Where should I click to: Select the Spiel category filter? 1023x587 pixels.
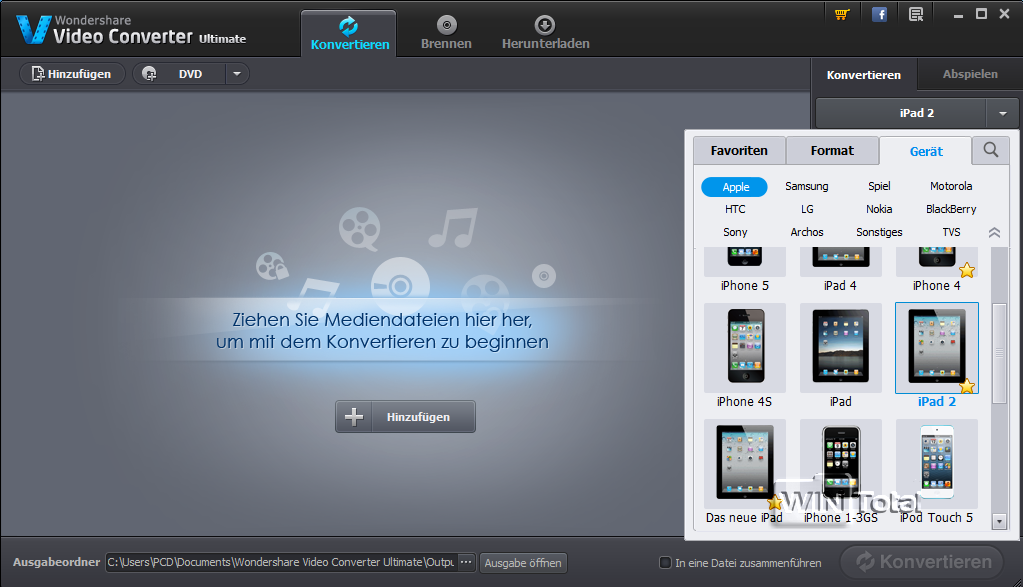click(879, 186)
